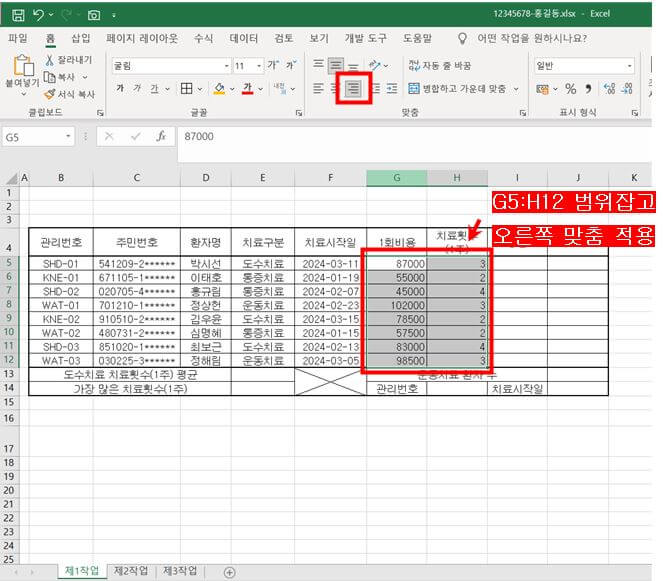Decrease font size
663x581 pixels.
tap(291, 65)
